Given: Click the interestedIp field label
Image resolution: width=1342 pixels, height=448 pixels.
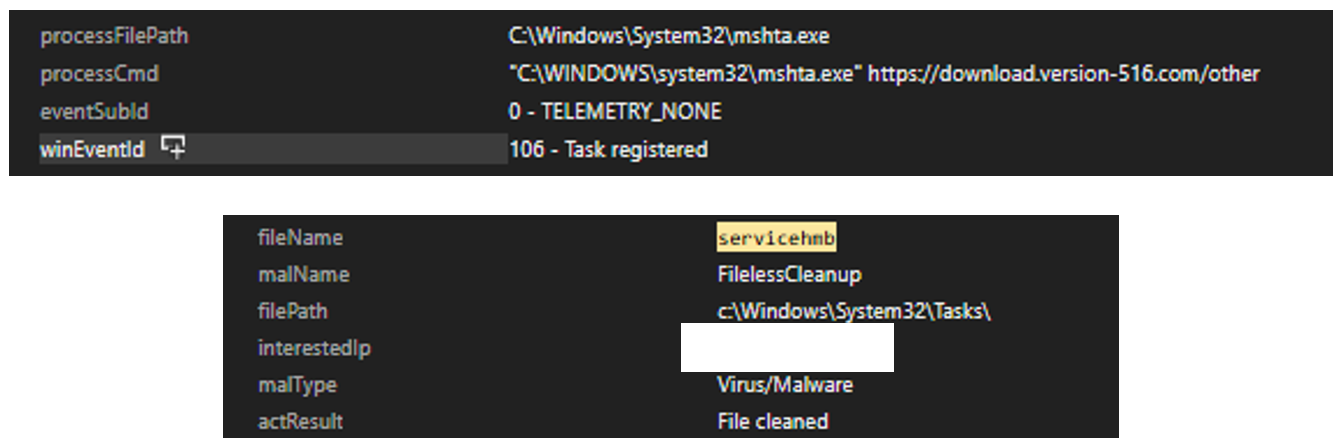Looking at the screenshot, I should point(307,348).
